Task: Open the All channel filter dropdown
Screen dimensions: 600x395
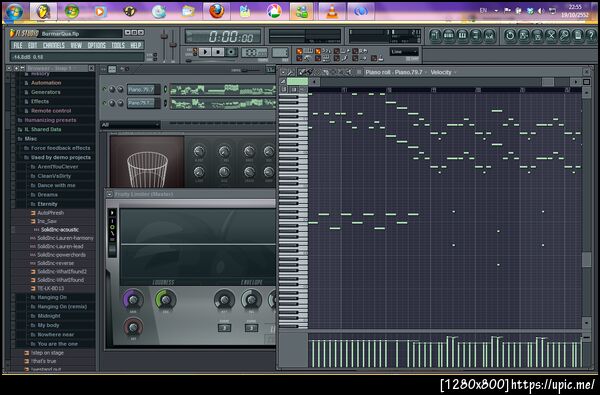Action: pyautogui.click(x=130, y=125)
